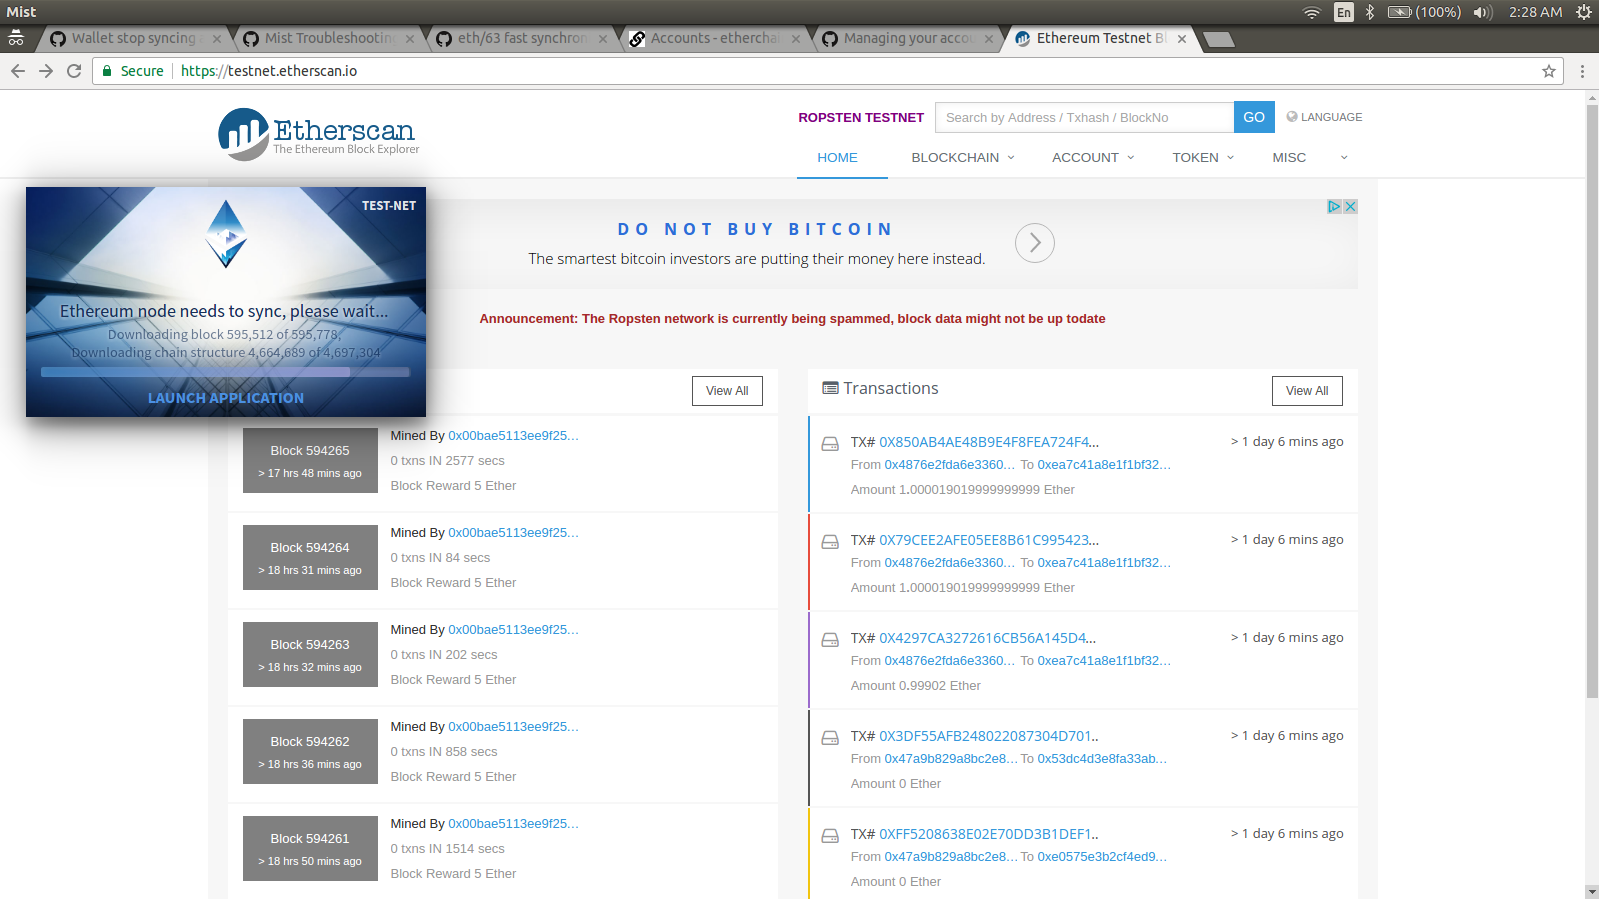Switch to Wallet stop syncing tab
This screenshot has height=899, width=1599.
[134, 38]
